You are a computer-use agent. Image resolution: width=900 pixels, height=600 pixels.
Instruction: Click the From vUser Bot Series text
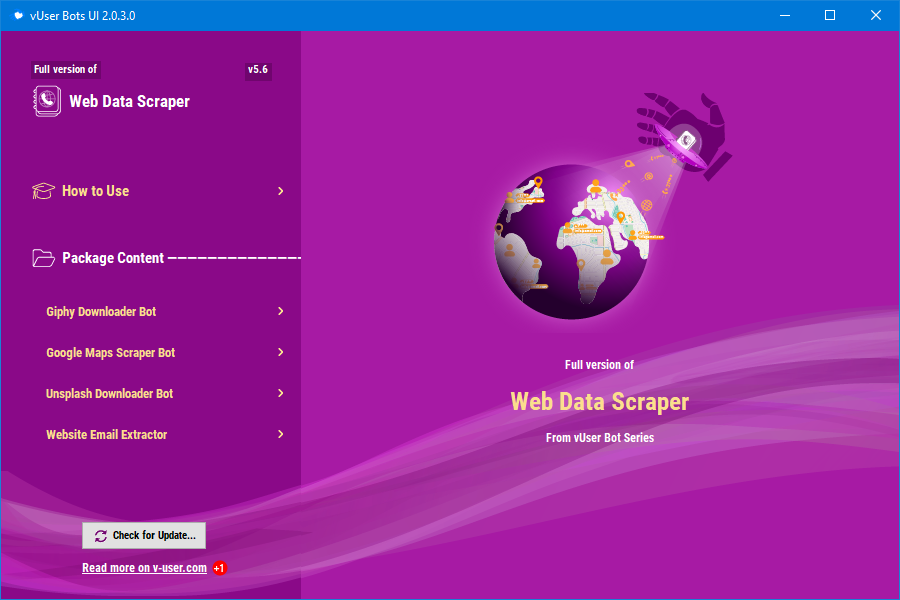click(600, 438)
